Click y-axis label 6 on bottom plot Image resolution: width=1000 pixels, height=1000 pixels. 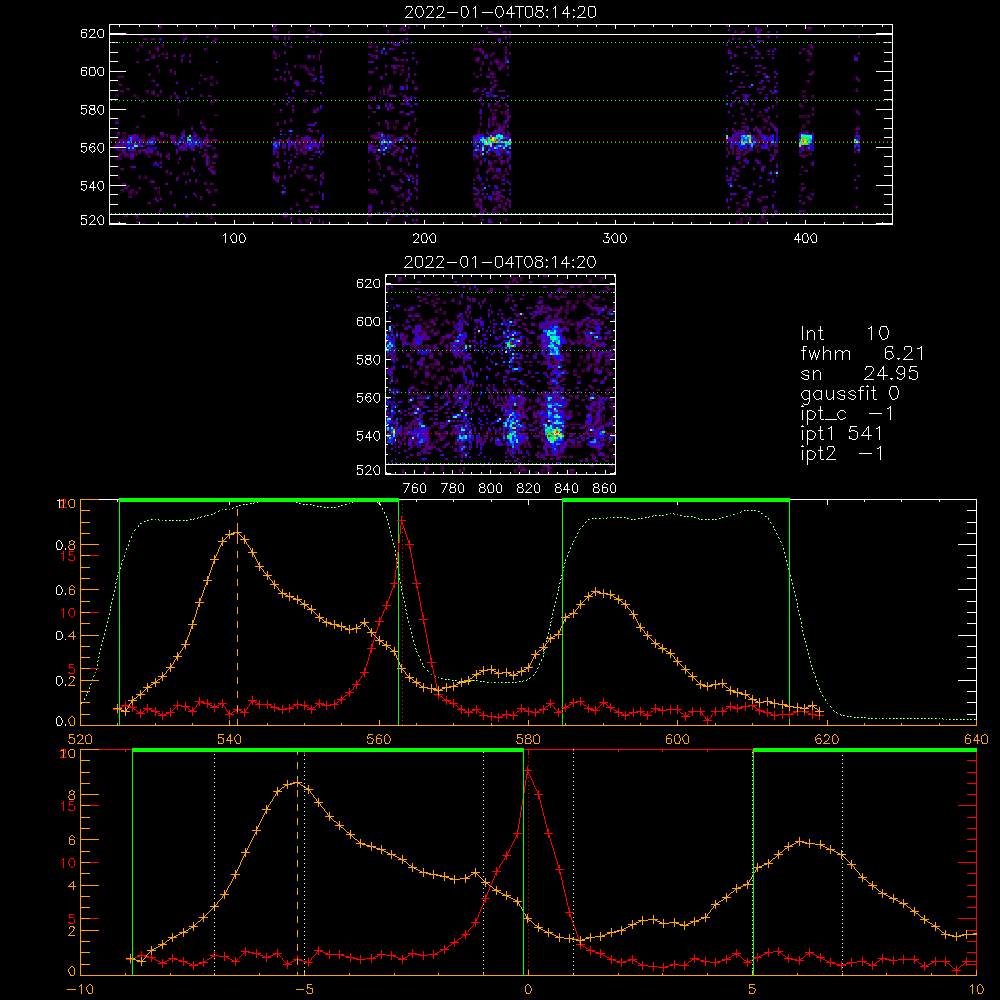point(71,841)
